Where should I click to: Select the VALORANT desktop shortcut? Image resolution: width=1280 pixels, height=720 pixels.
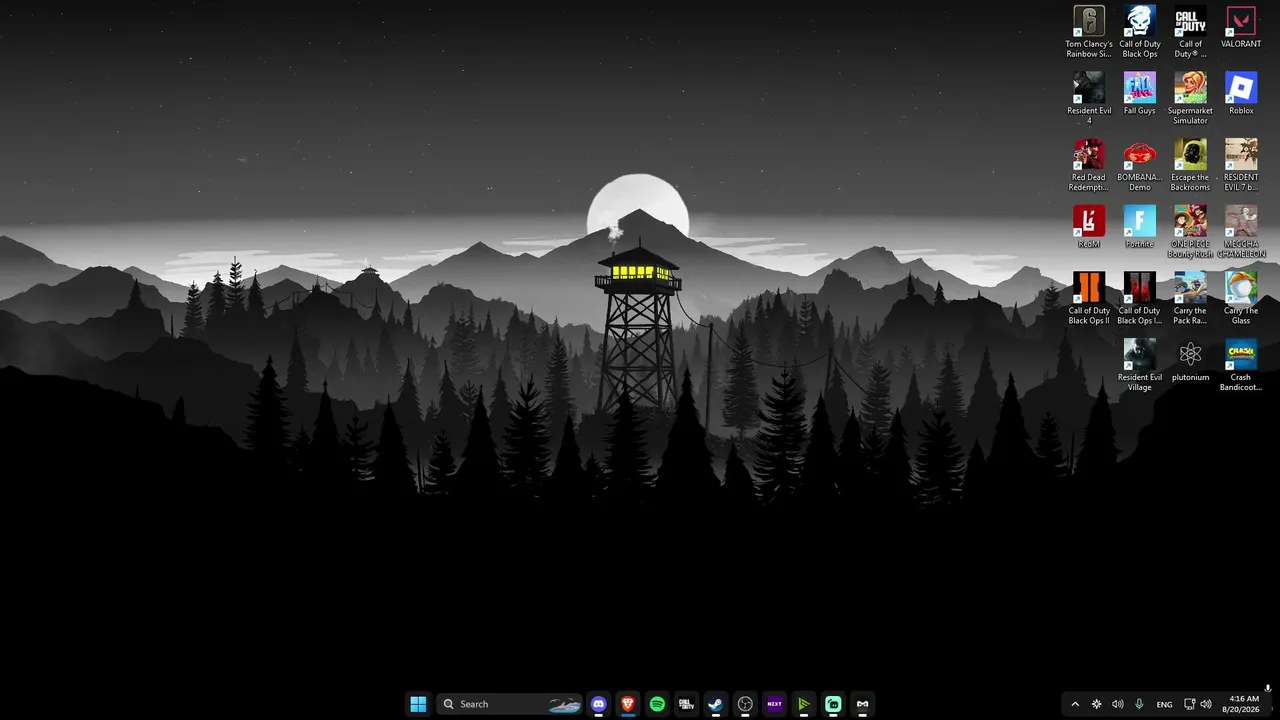(1241, 28)
